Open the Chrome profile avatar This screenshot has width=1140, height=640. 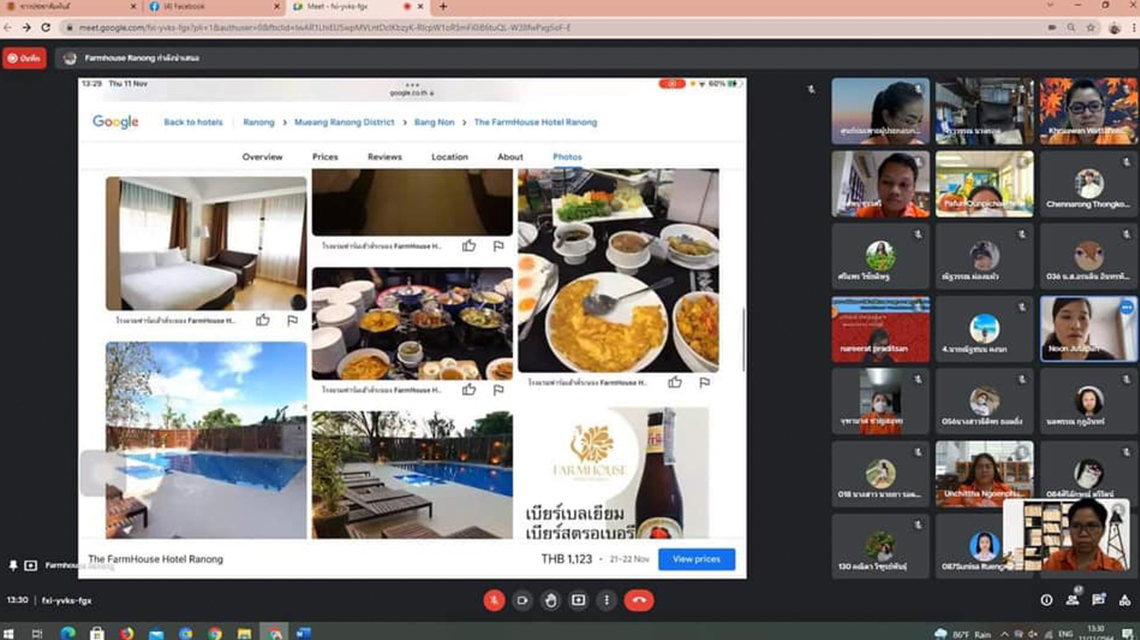[x=1115, y=28]
